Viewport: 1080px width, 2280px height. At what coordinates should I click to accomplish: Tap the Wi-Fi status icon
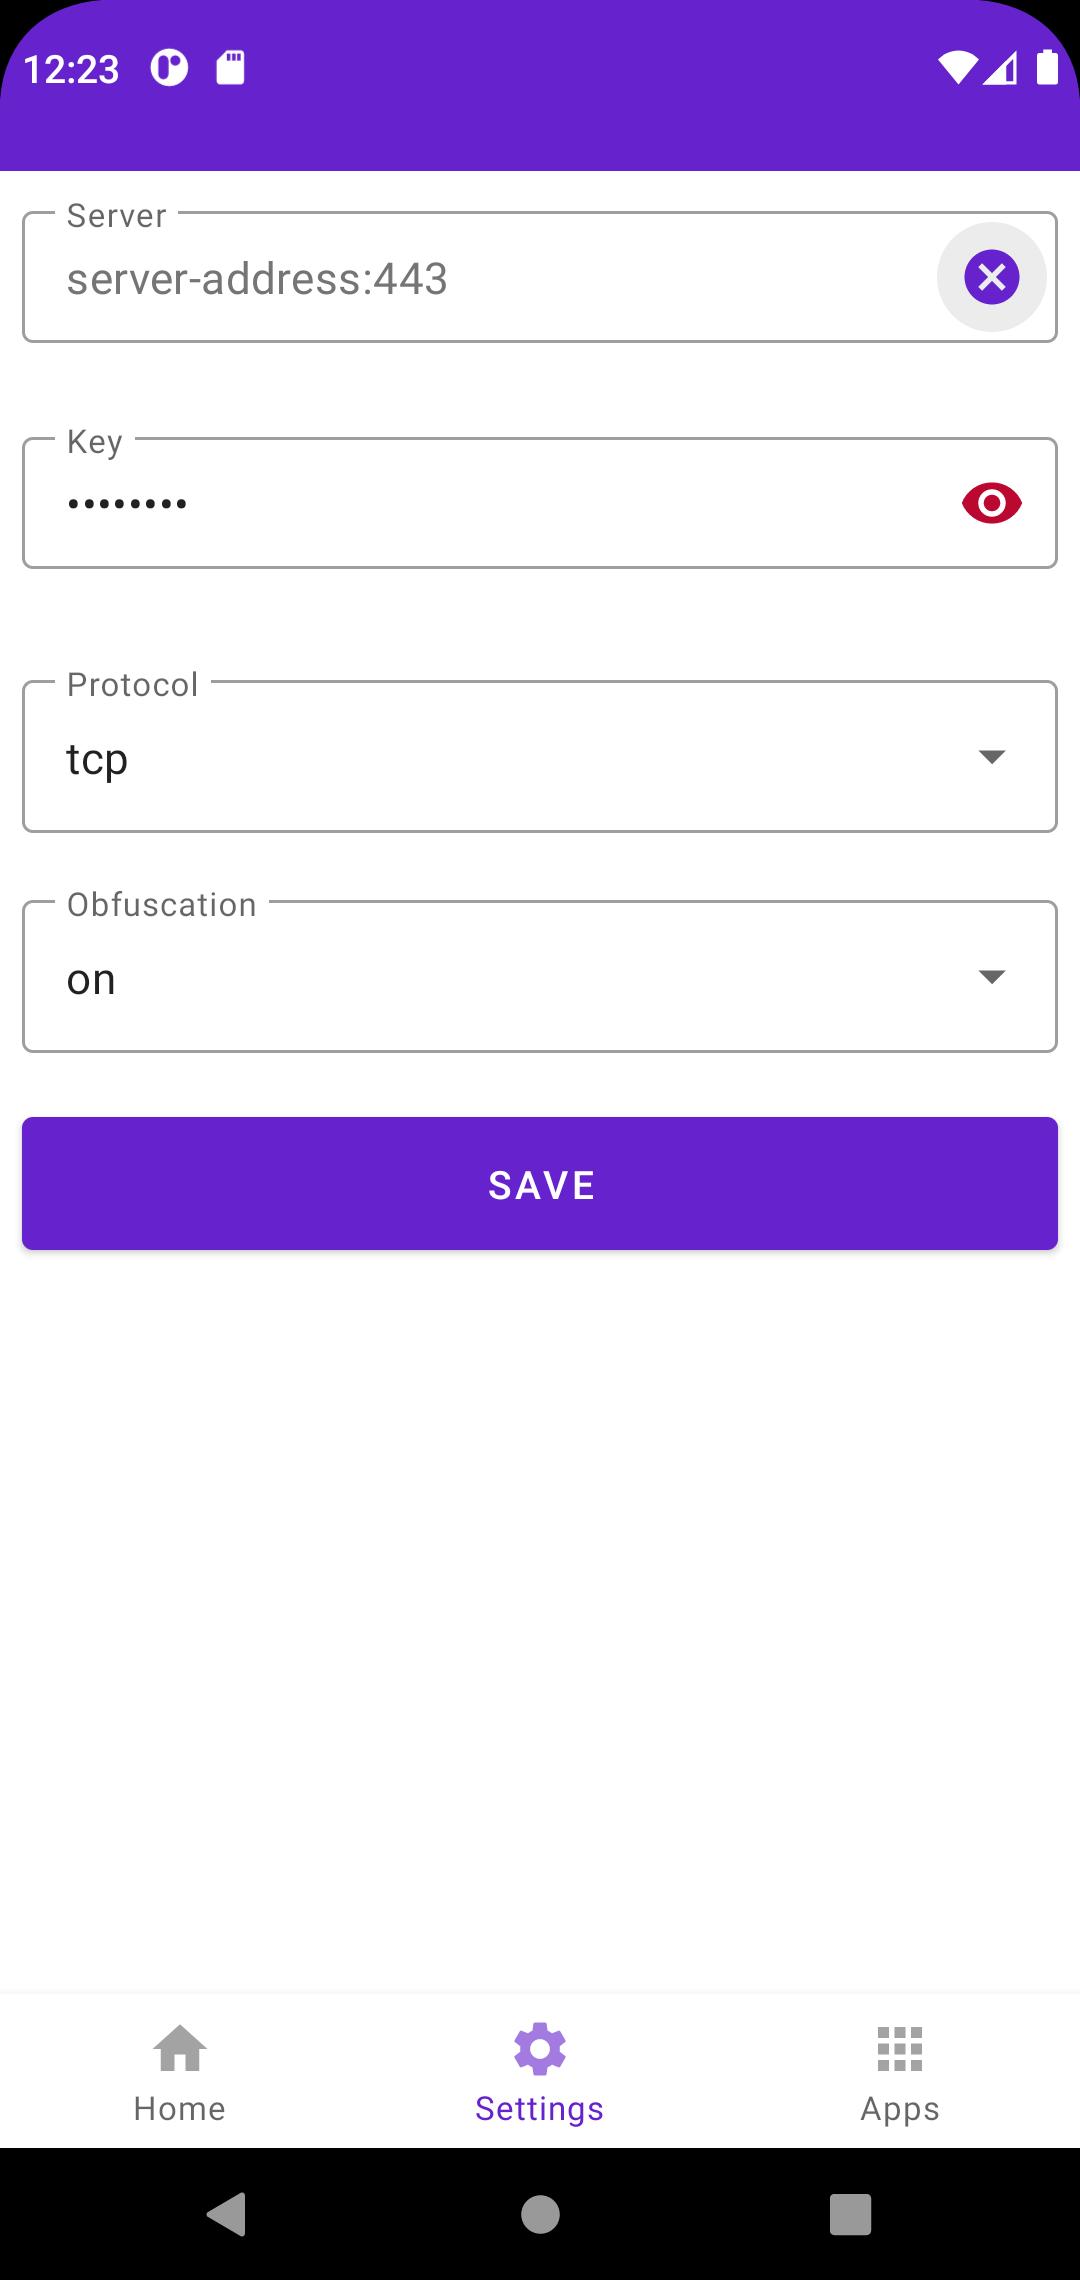(x=956, y=68)
